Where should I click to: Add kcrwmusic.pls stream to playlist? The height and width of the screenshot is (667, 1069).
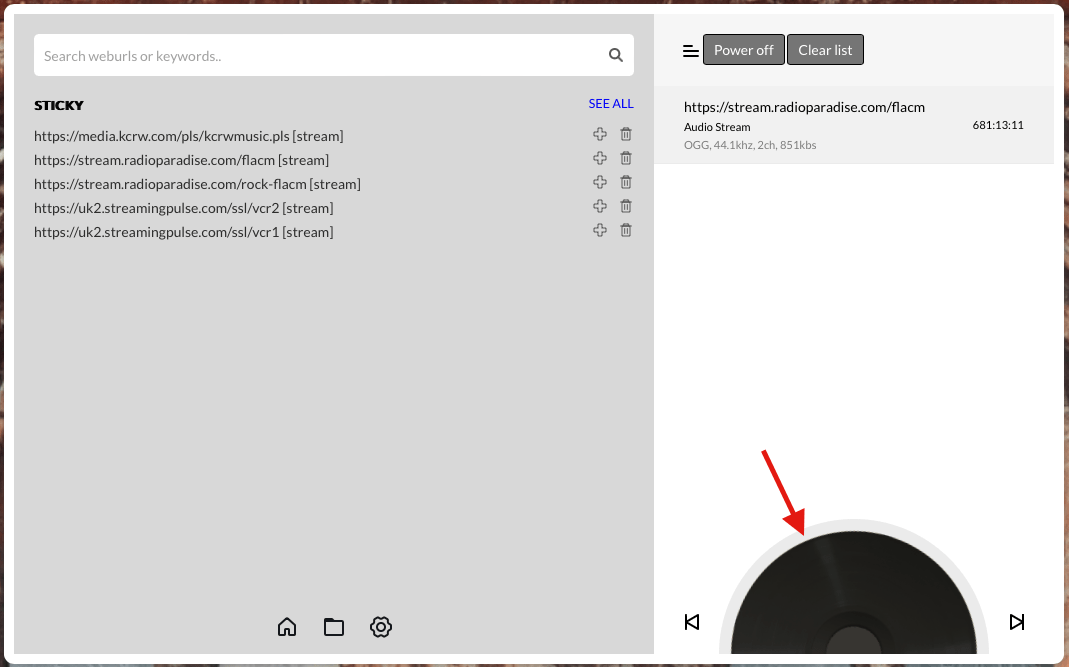(600, 134)
